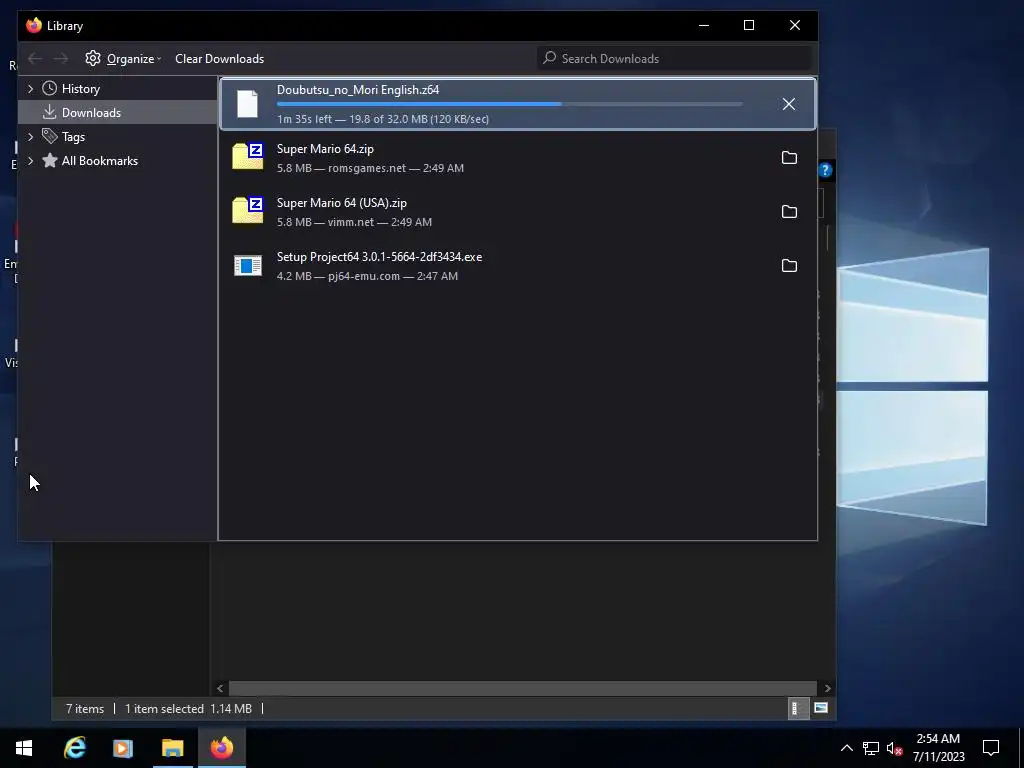The image size is (1024, 768).
Task: Show hidden system tray icons
Action: [x=846, y=748]
